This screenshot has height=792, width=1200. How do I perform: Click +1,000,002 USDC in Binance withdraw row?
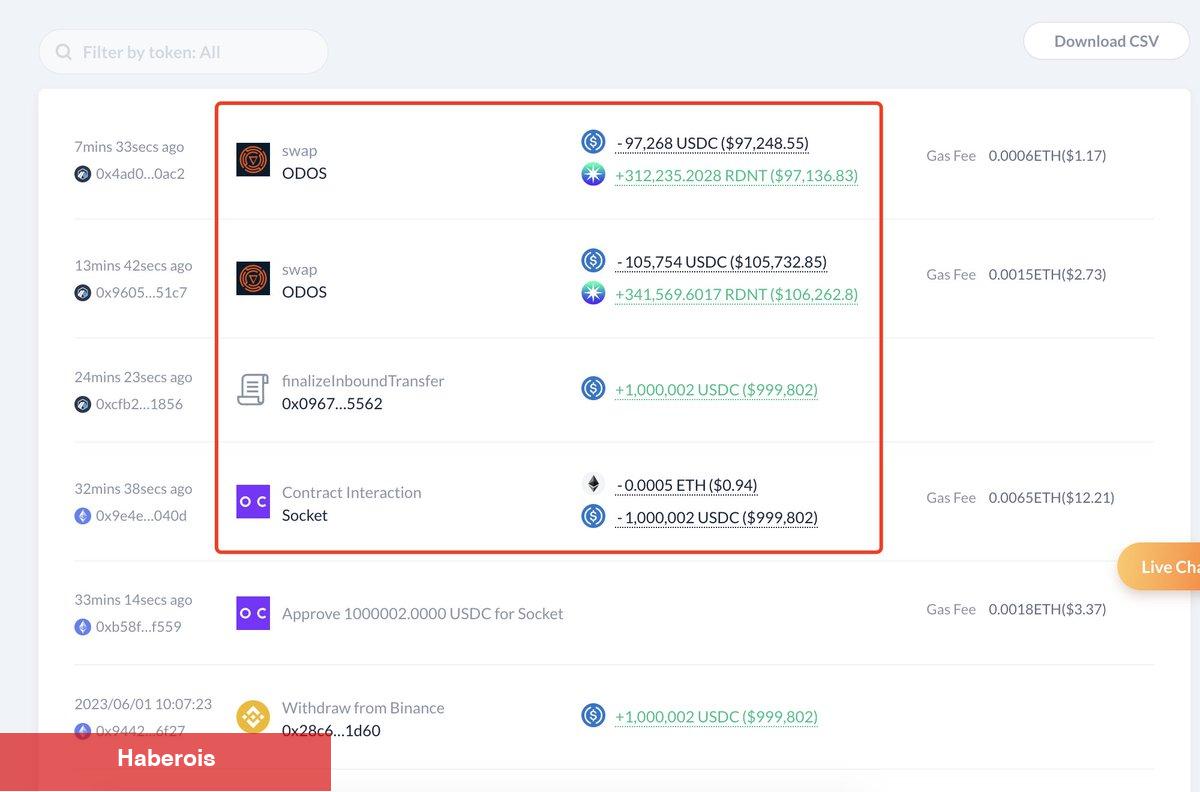click(x=716, y=717)
